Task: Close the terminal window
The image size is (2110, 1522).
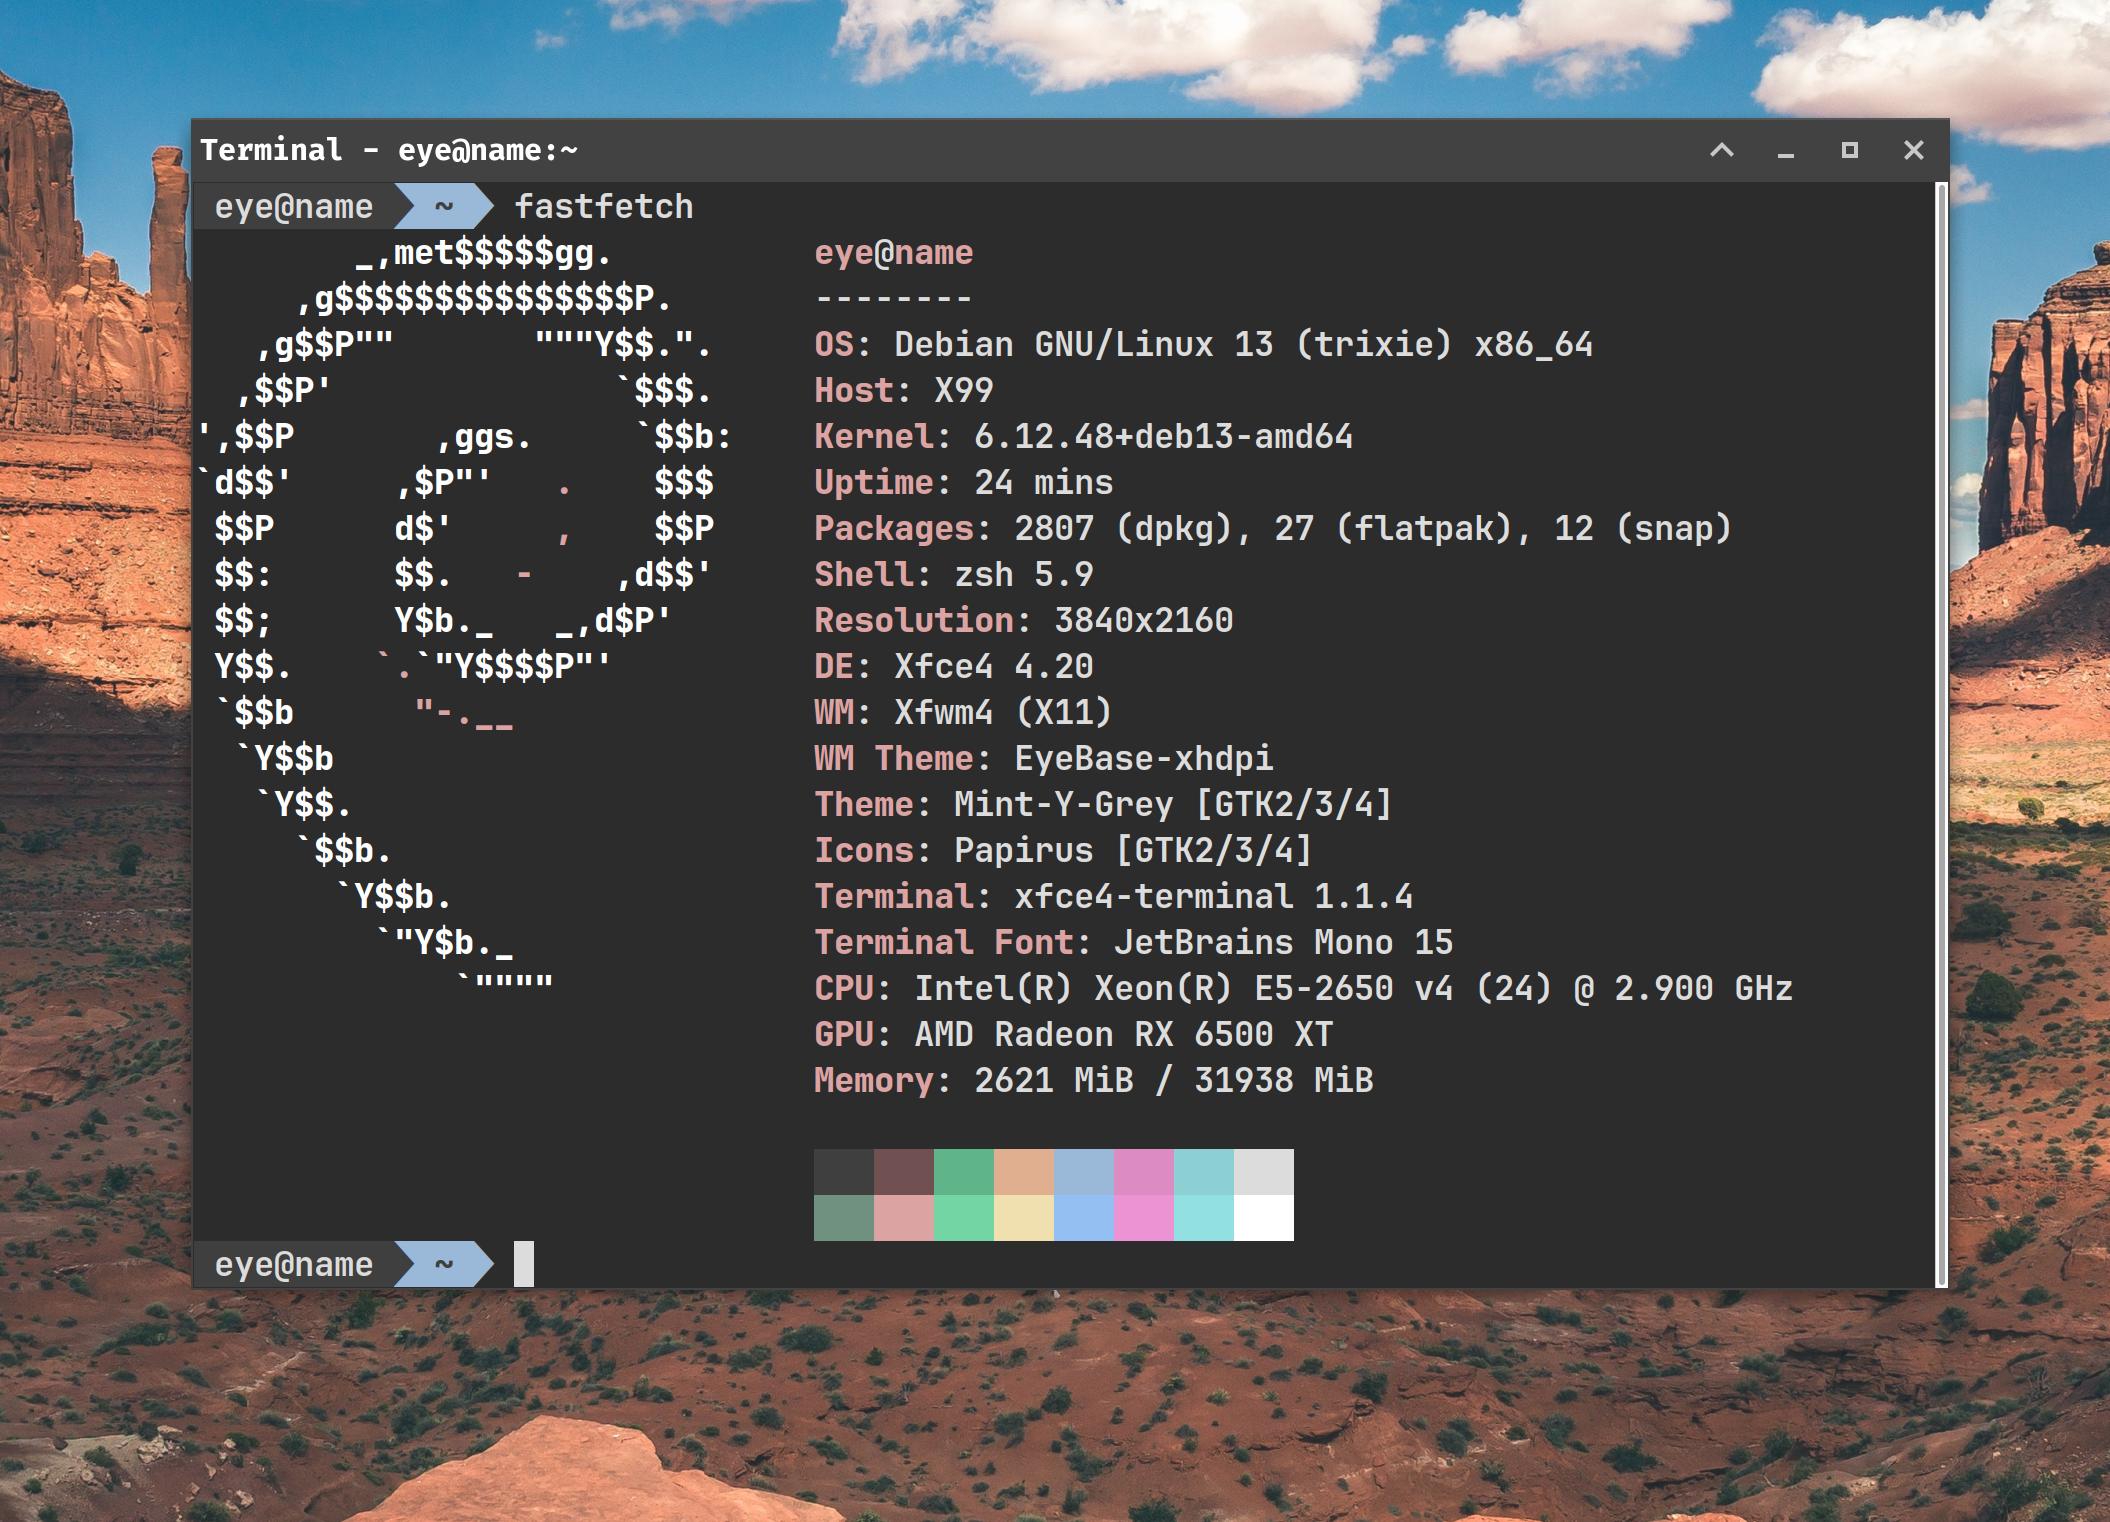Action: [1913, 150]
